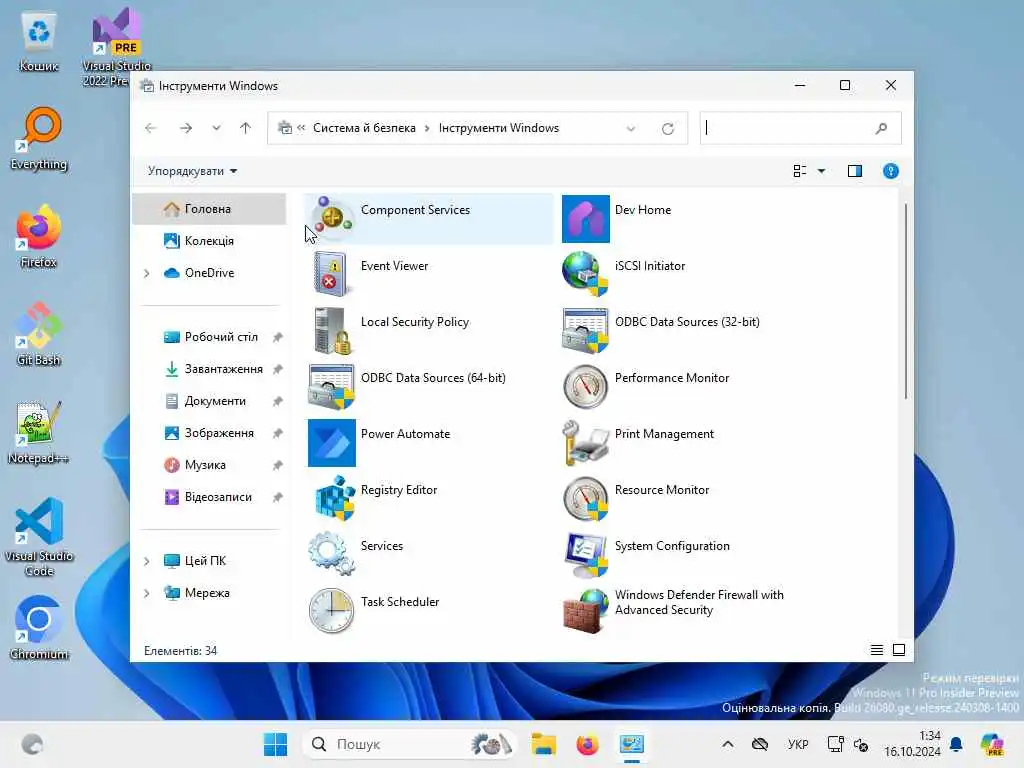Open the help button in toolbar
Viewport: 1024px width, 768px height.
tap(891, 171)
